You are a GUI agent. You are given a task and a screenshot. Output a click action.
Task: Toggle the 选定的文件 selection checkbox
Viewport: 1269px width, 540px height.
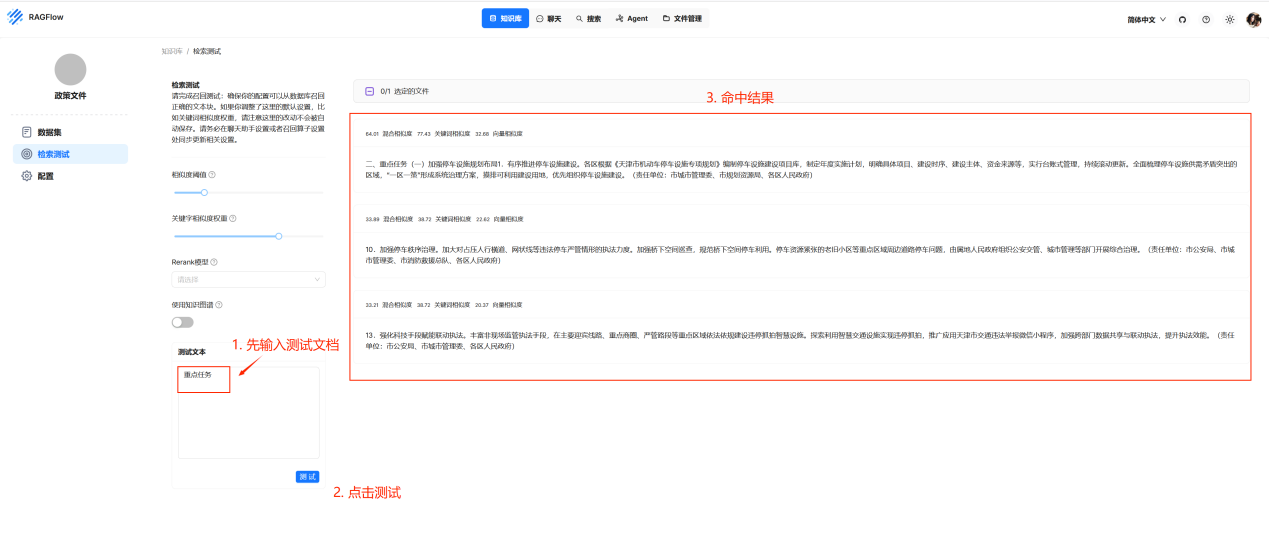369,91
